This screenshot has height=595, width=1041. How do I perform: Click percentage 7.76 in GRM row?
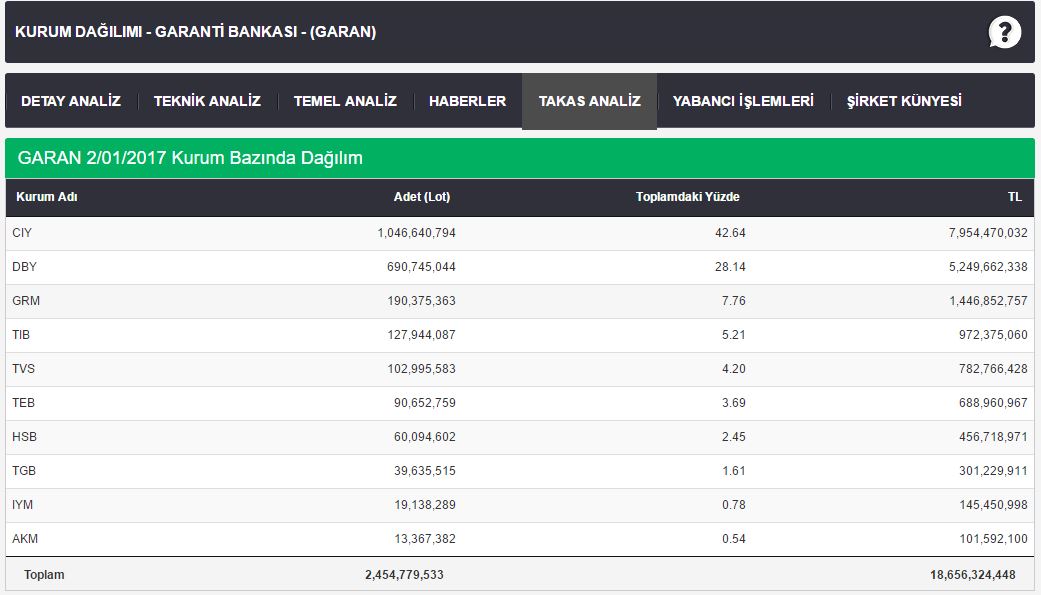click(x=734, y=301)
